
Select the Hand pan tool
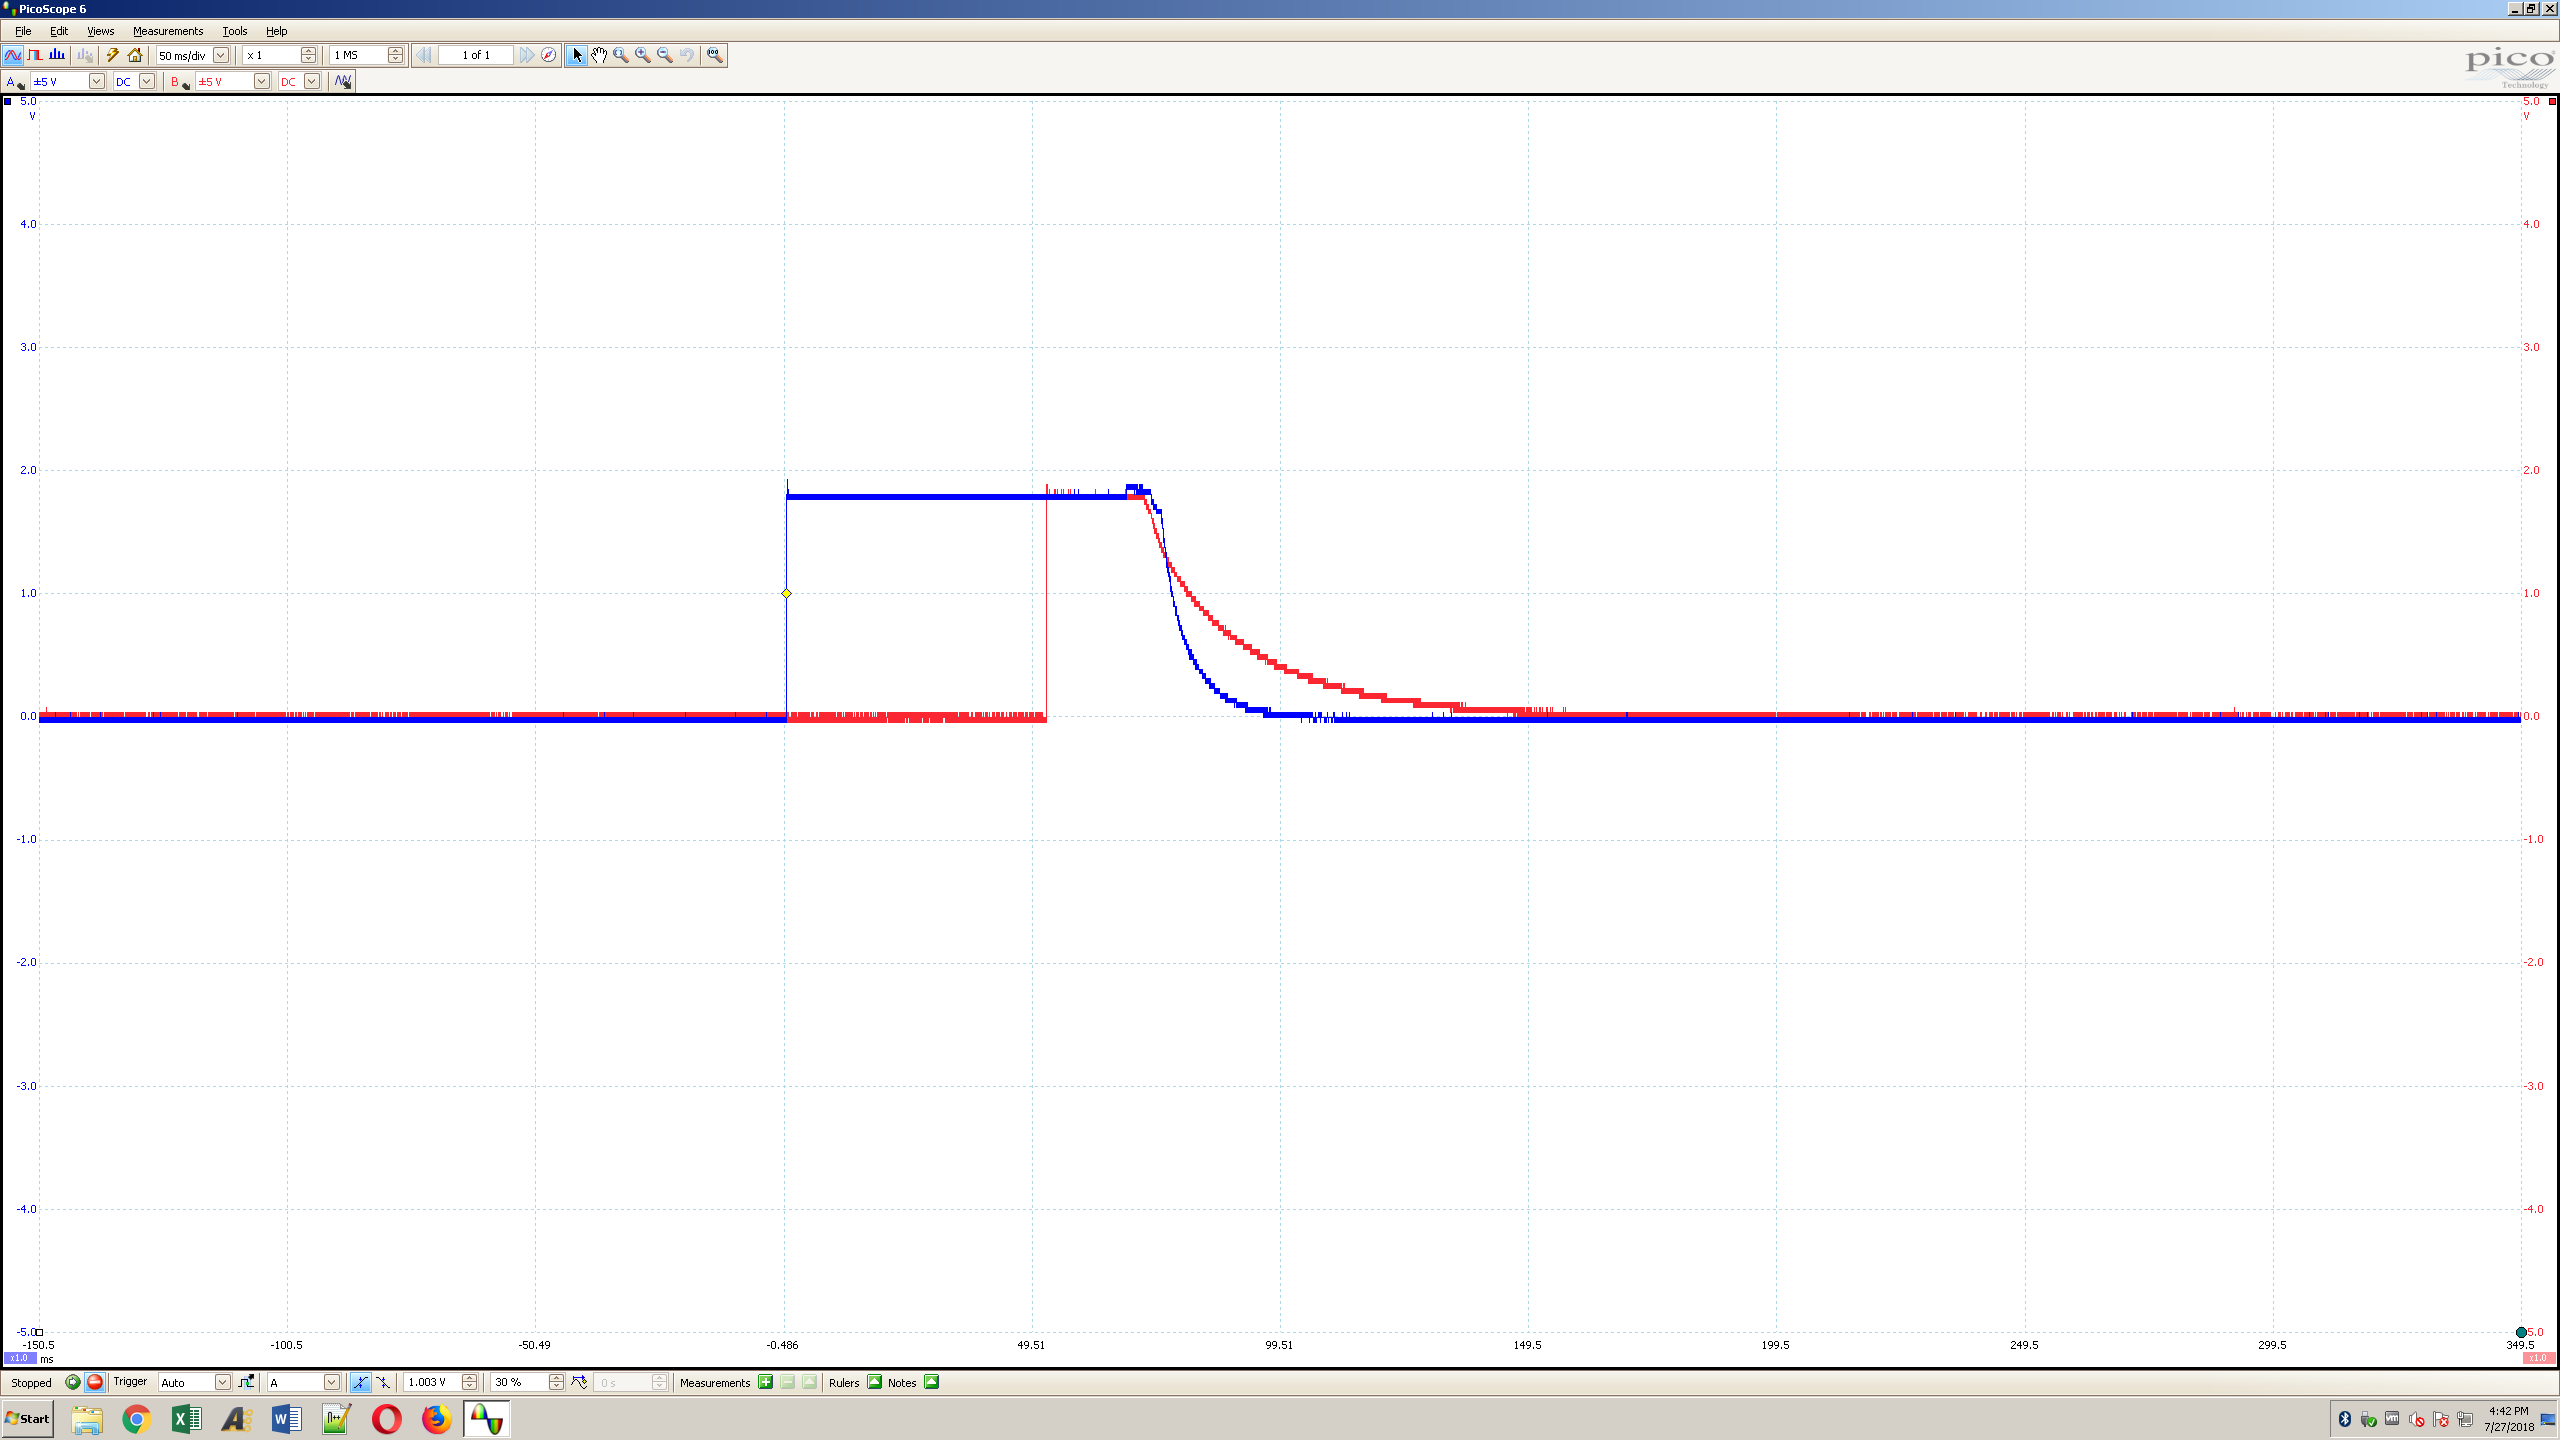pyautogui.click(x=598, y=55)
